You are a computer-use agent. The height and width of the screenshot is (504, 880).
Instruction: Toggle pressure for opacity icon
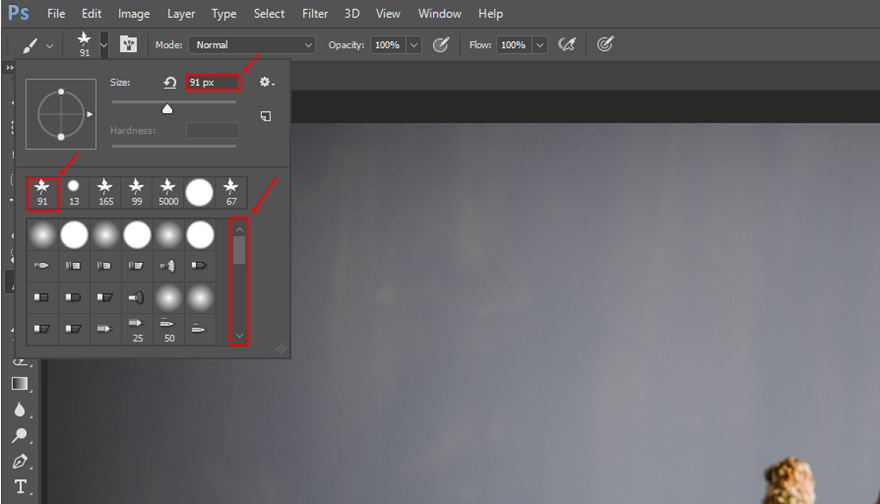pyautogui.click(x=441, y=44)
